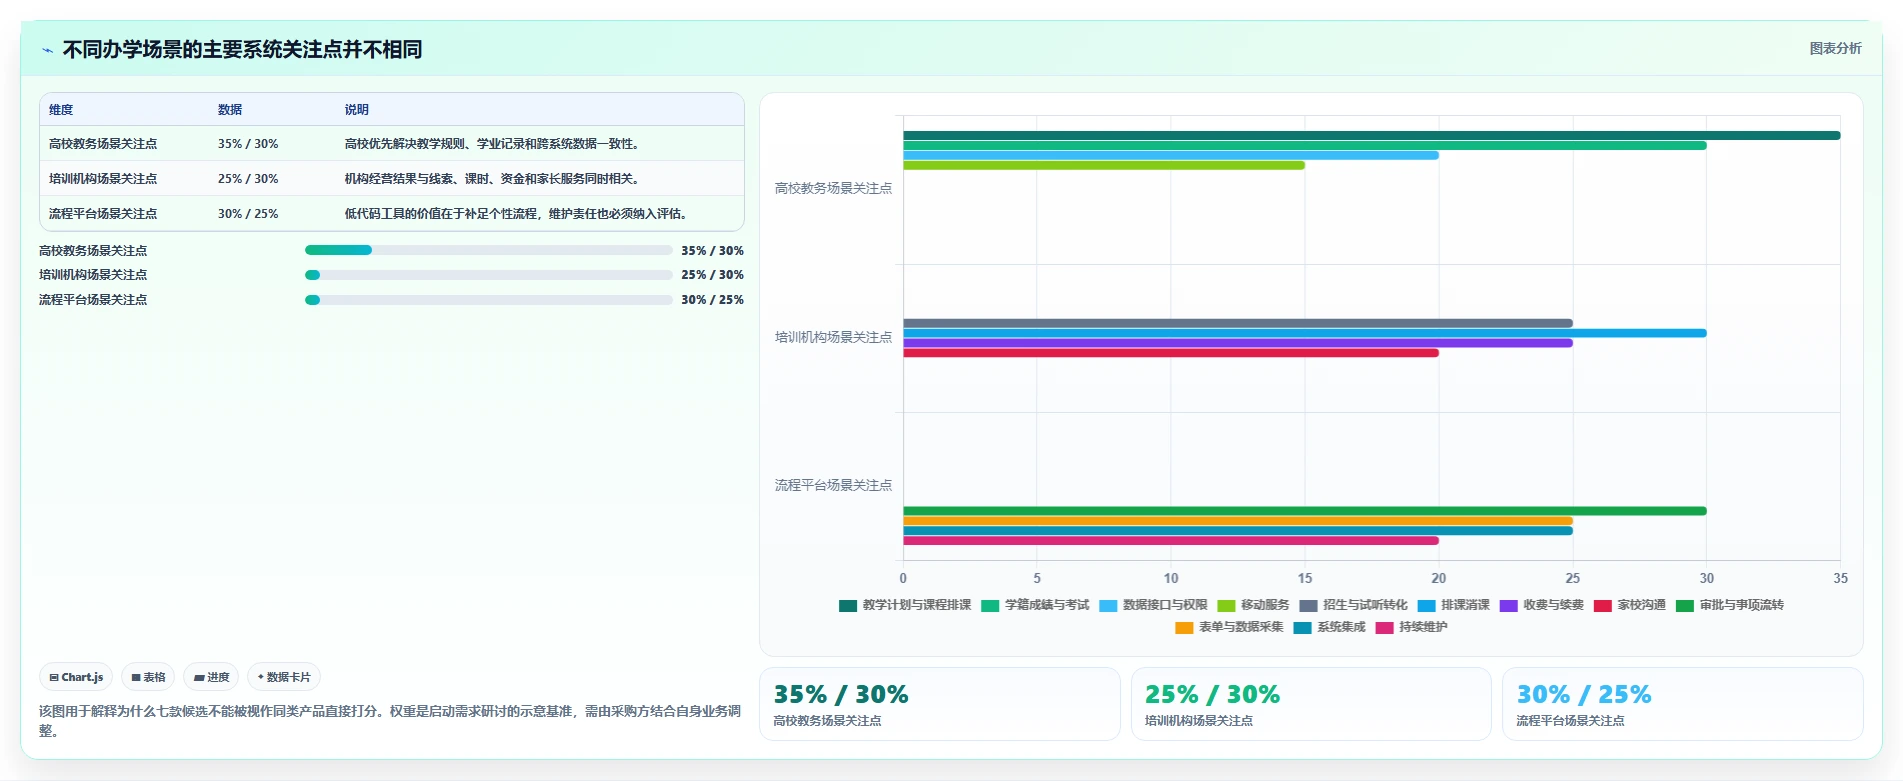Click x-axis tick label 35

1840,578
